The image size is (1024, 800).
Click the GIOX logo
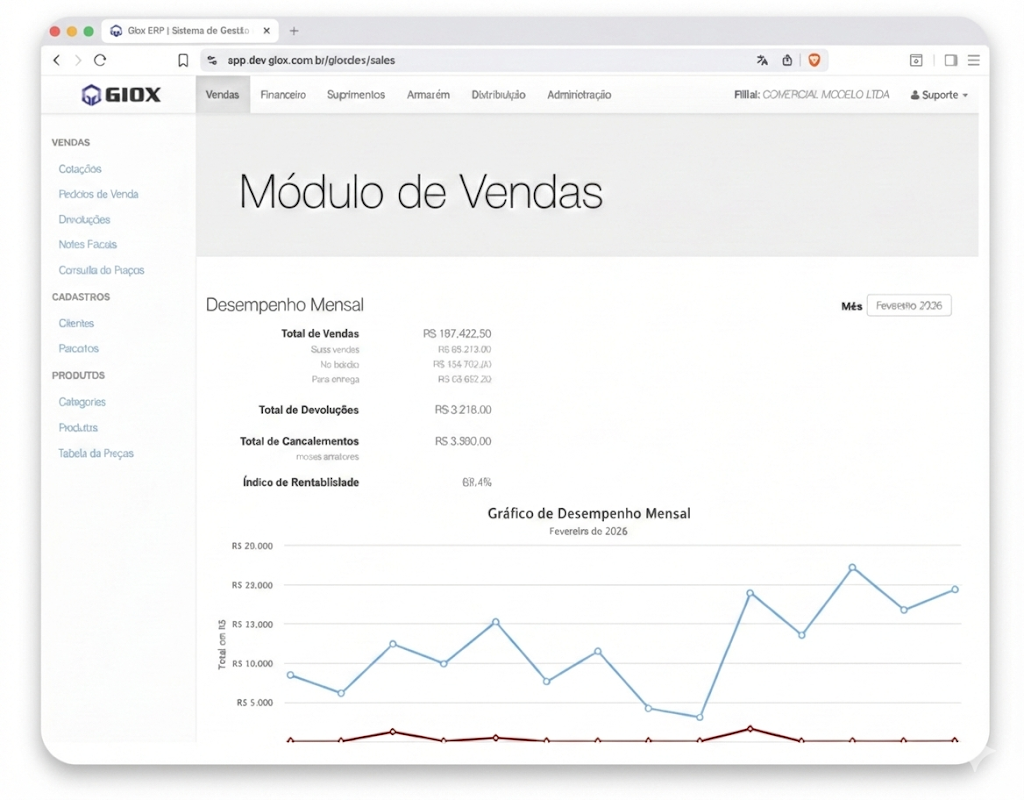[x=120, y=95]
